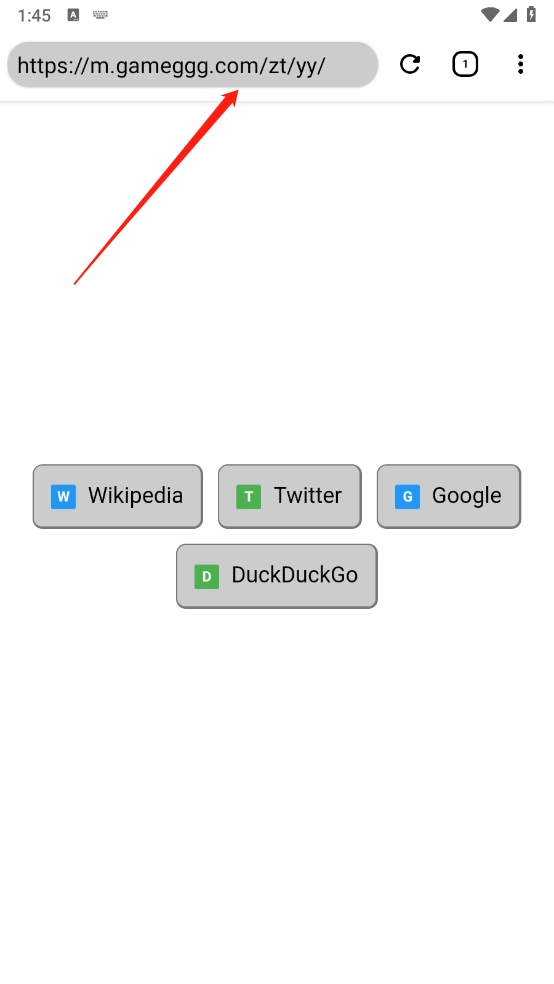Open the three-dot overflow menu
The width and height of the screenshot is (554, 984).
(x=520, y=64)
